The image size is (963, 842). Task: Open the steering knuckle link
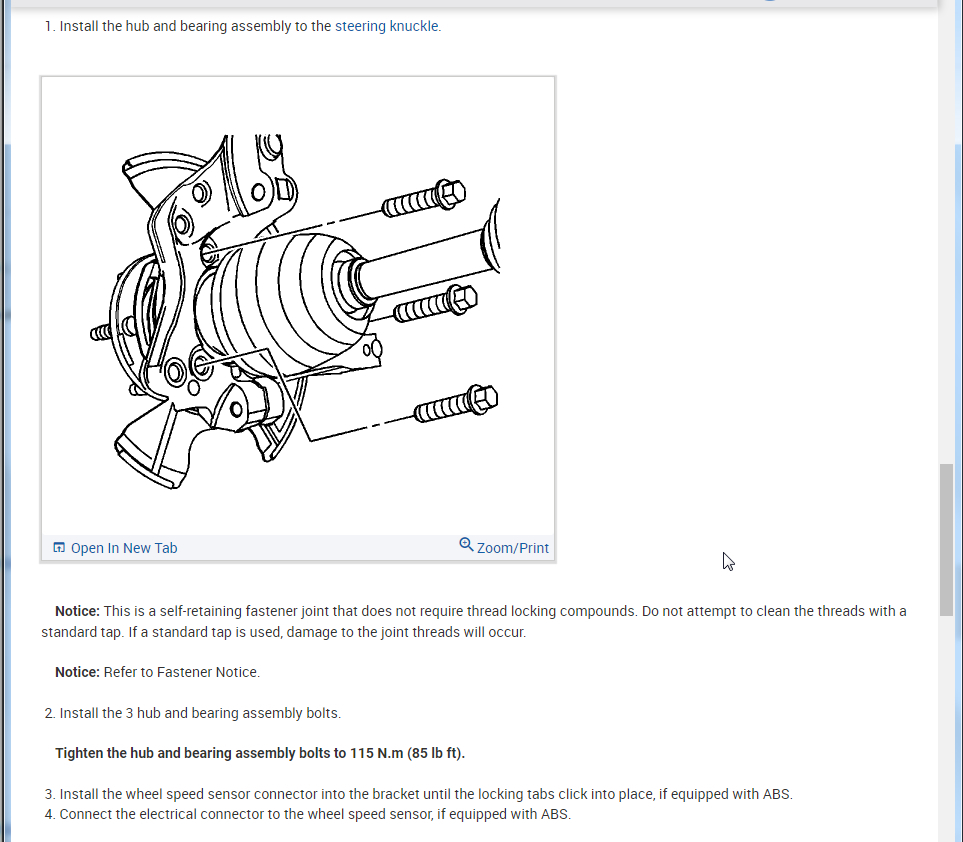[x=387, y=26]
